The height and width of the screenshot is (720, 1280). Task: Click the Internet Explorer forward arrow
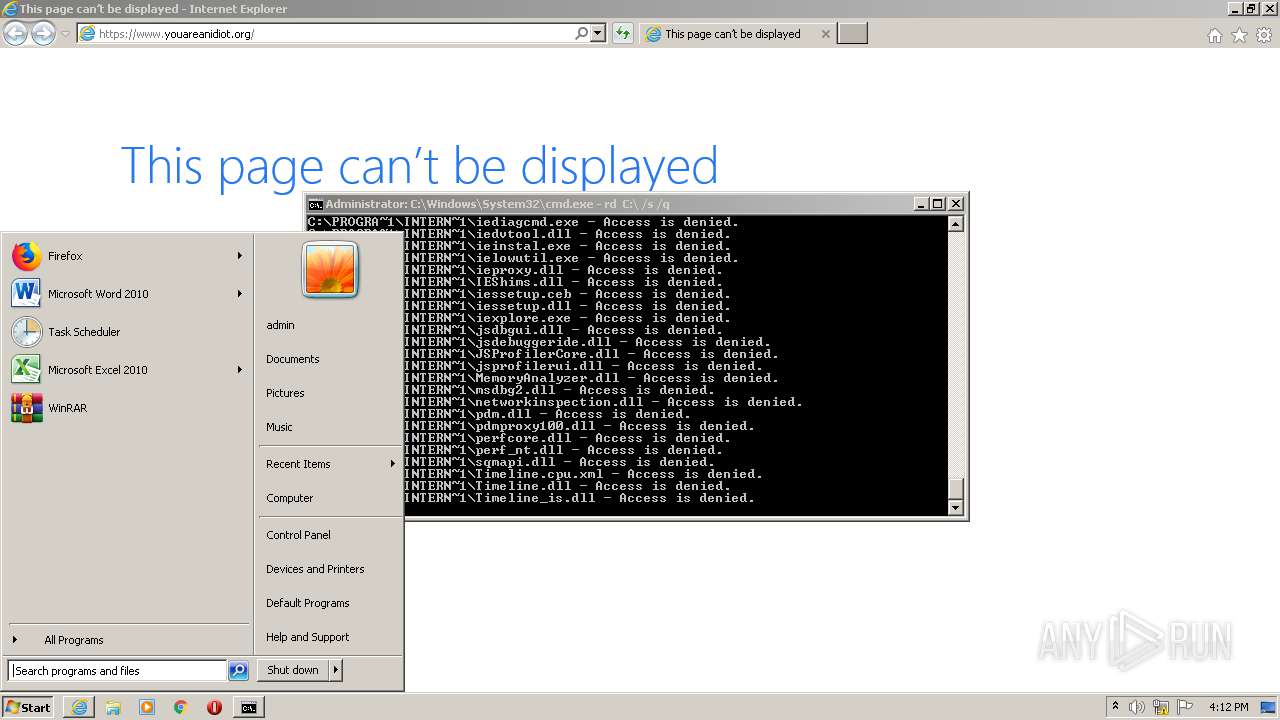(x=43, y=33)
